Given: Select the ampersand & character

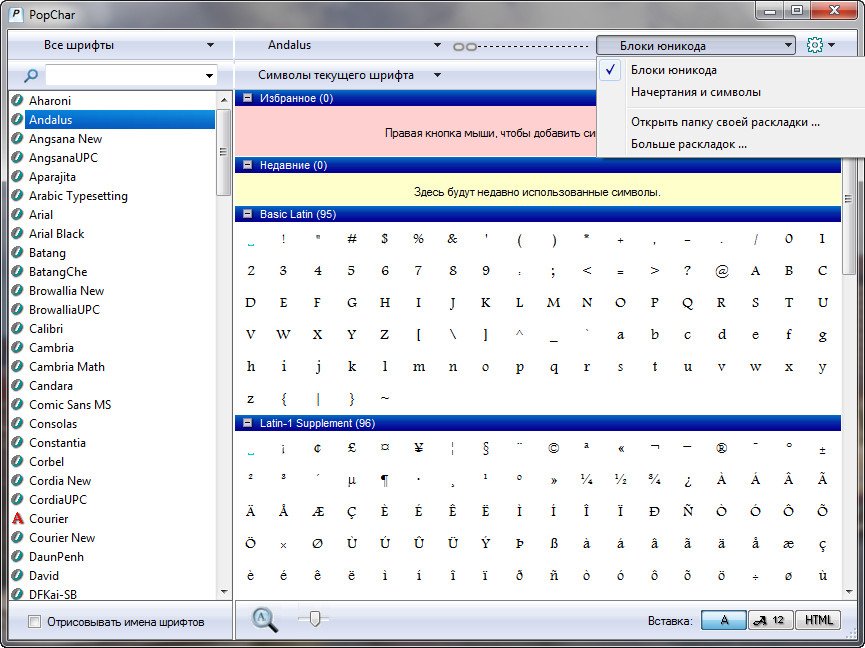Looking at the screenshot, I should tap(452, 239).
